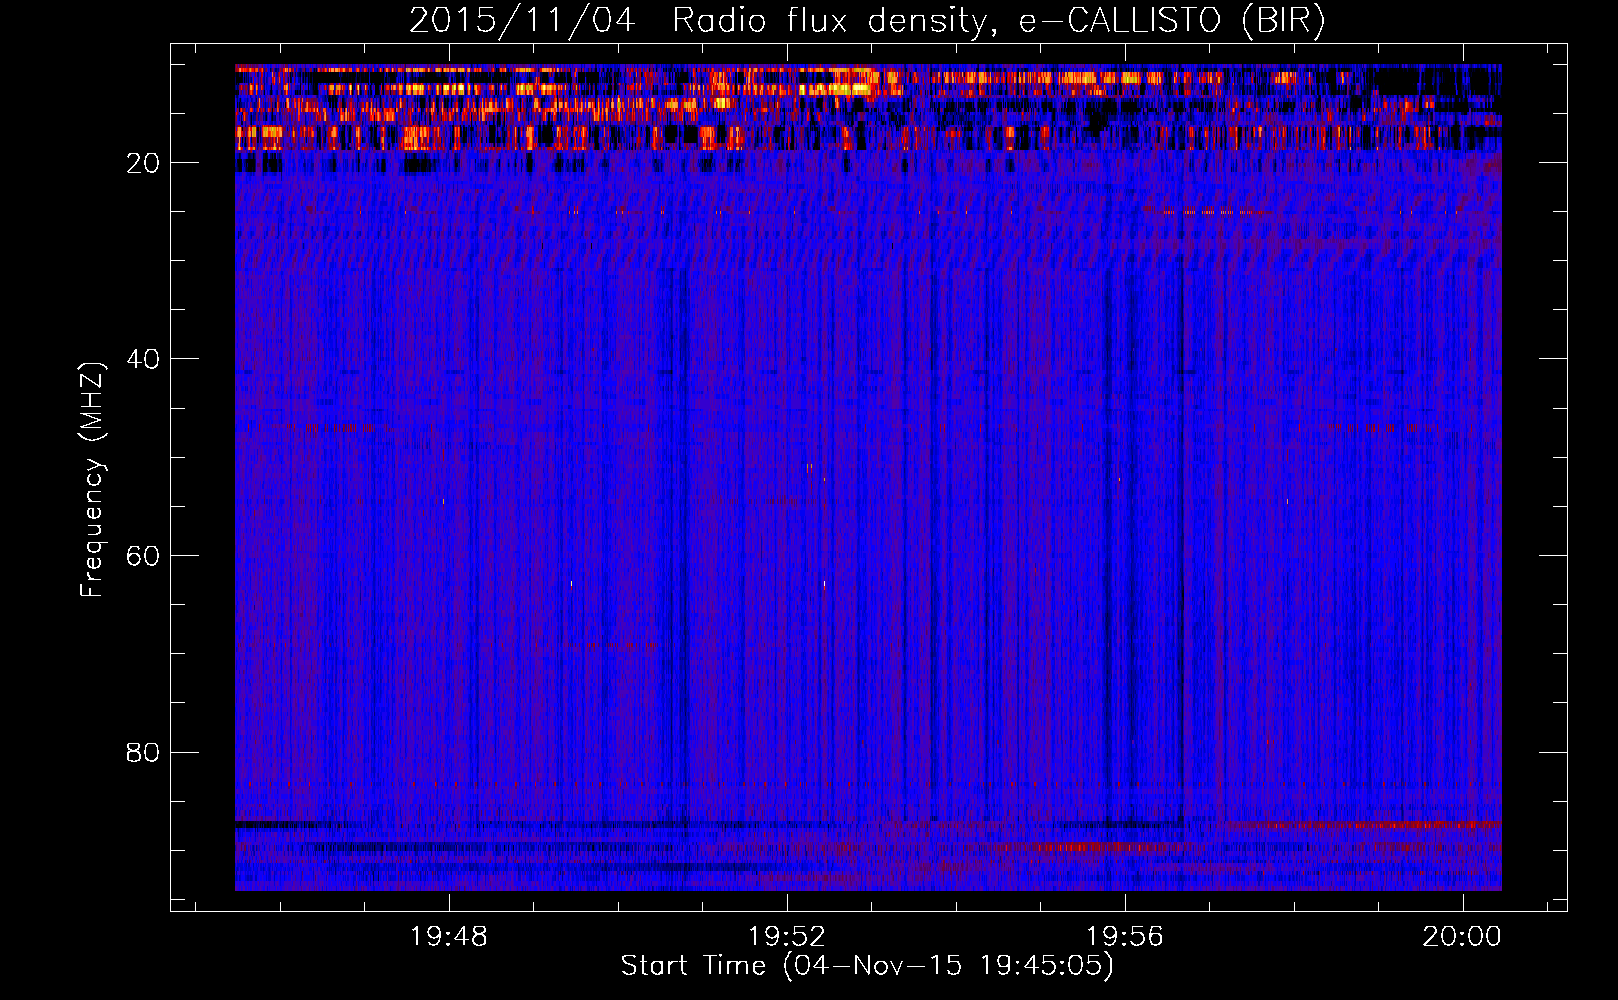
Task: Click the 19:52 time tick label
Action: click(x=787, y=937)
